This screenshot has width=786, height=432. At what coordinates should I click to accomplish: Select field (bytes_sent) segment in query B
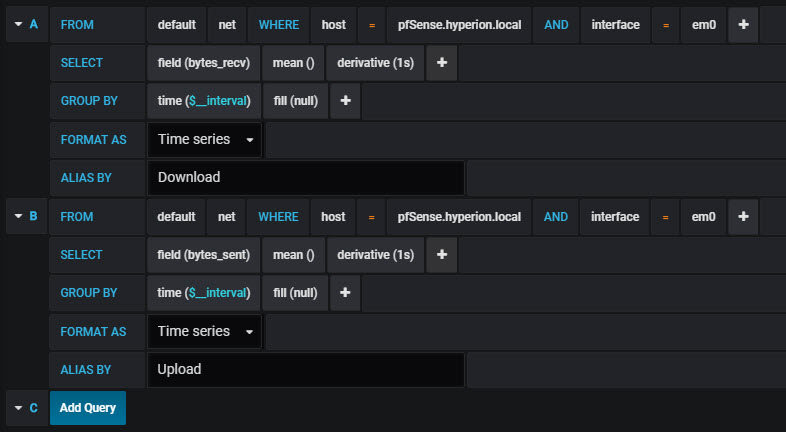[204, 255]
